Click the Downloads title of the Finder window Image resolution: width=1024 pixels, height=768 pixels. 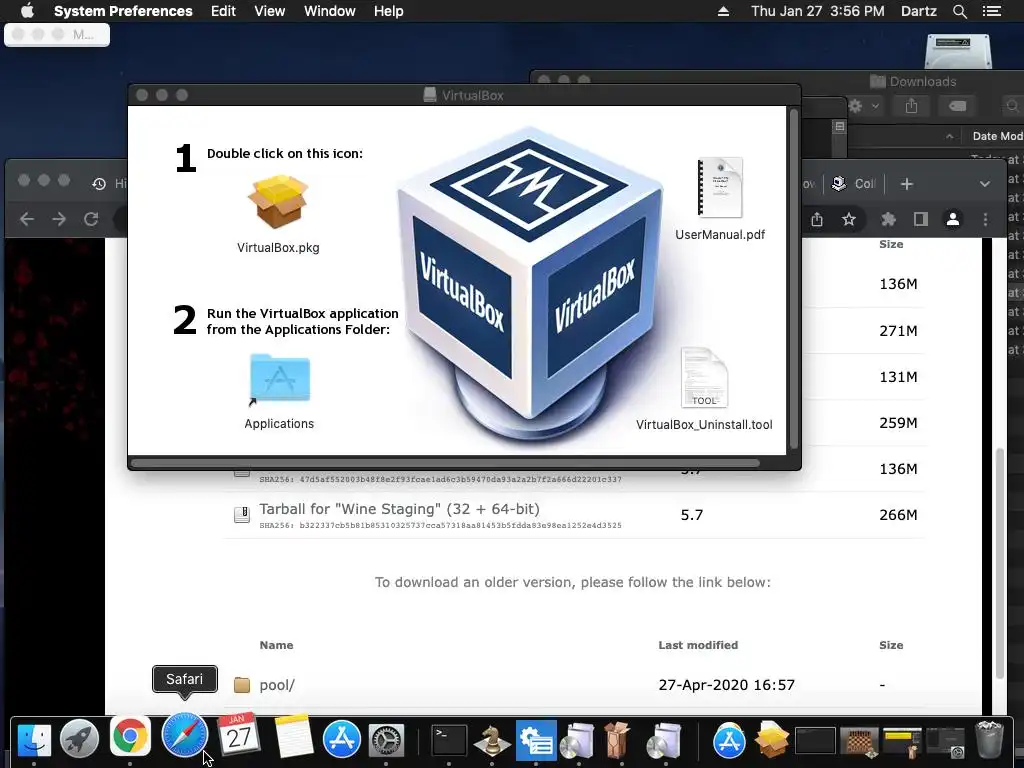point(922,82)
